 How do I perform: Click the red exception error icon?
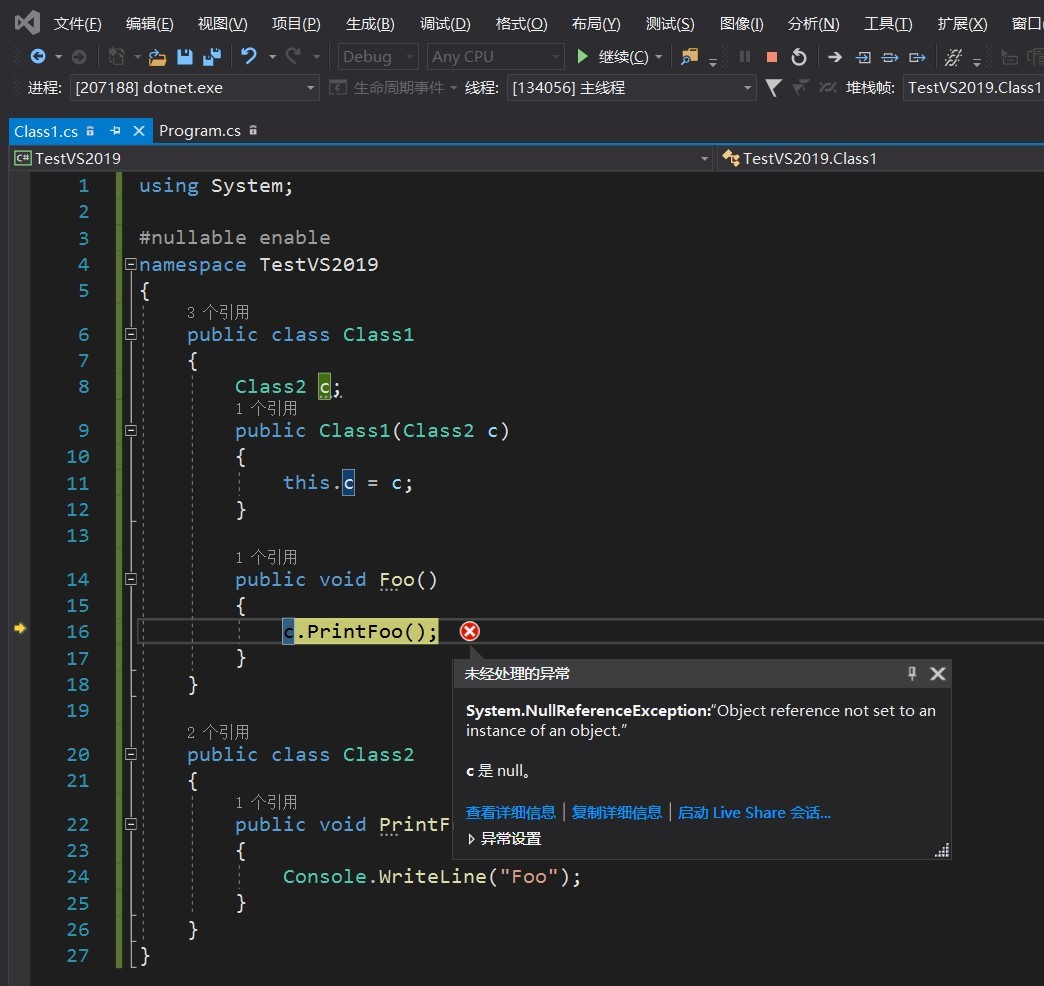pos(469,631)
